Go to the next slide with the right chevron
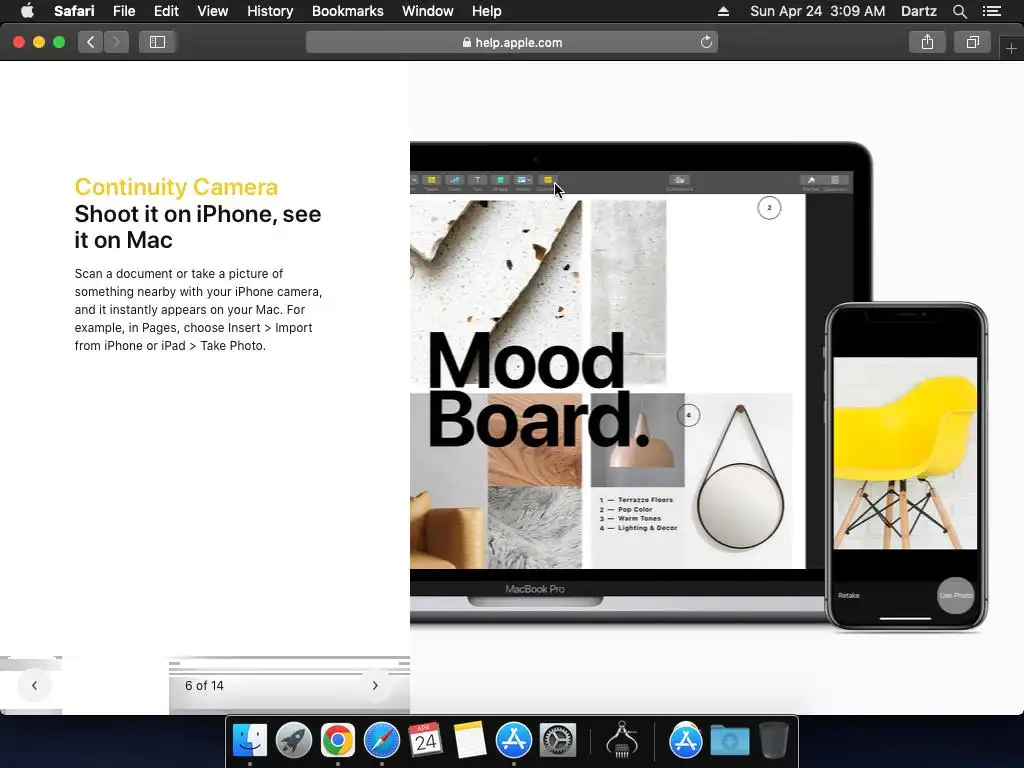Viewport: 1024px width, 768px height. click(x=375, y=686)
